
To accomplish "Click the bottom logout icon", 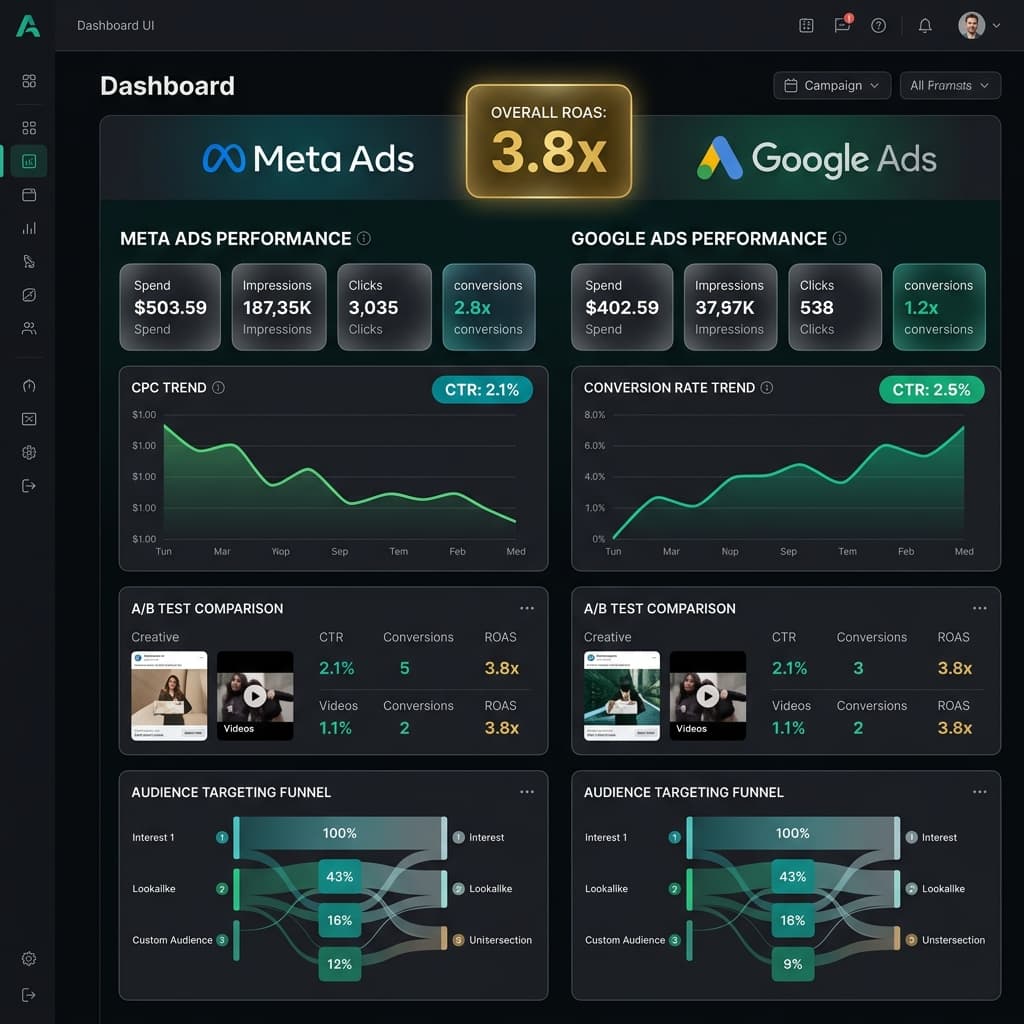I will point(29,995).
